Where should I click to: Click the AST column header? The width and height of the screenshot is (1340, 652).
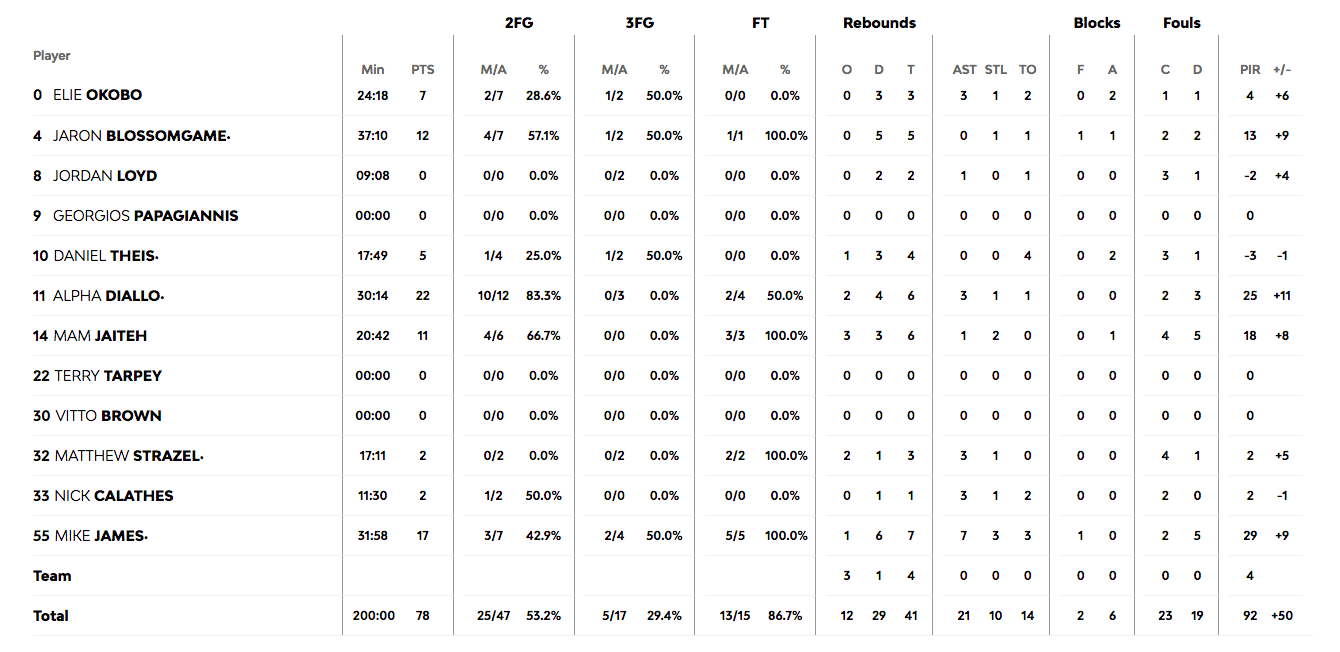964,70
